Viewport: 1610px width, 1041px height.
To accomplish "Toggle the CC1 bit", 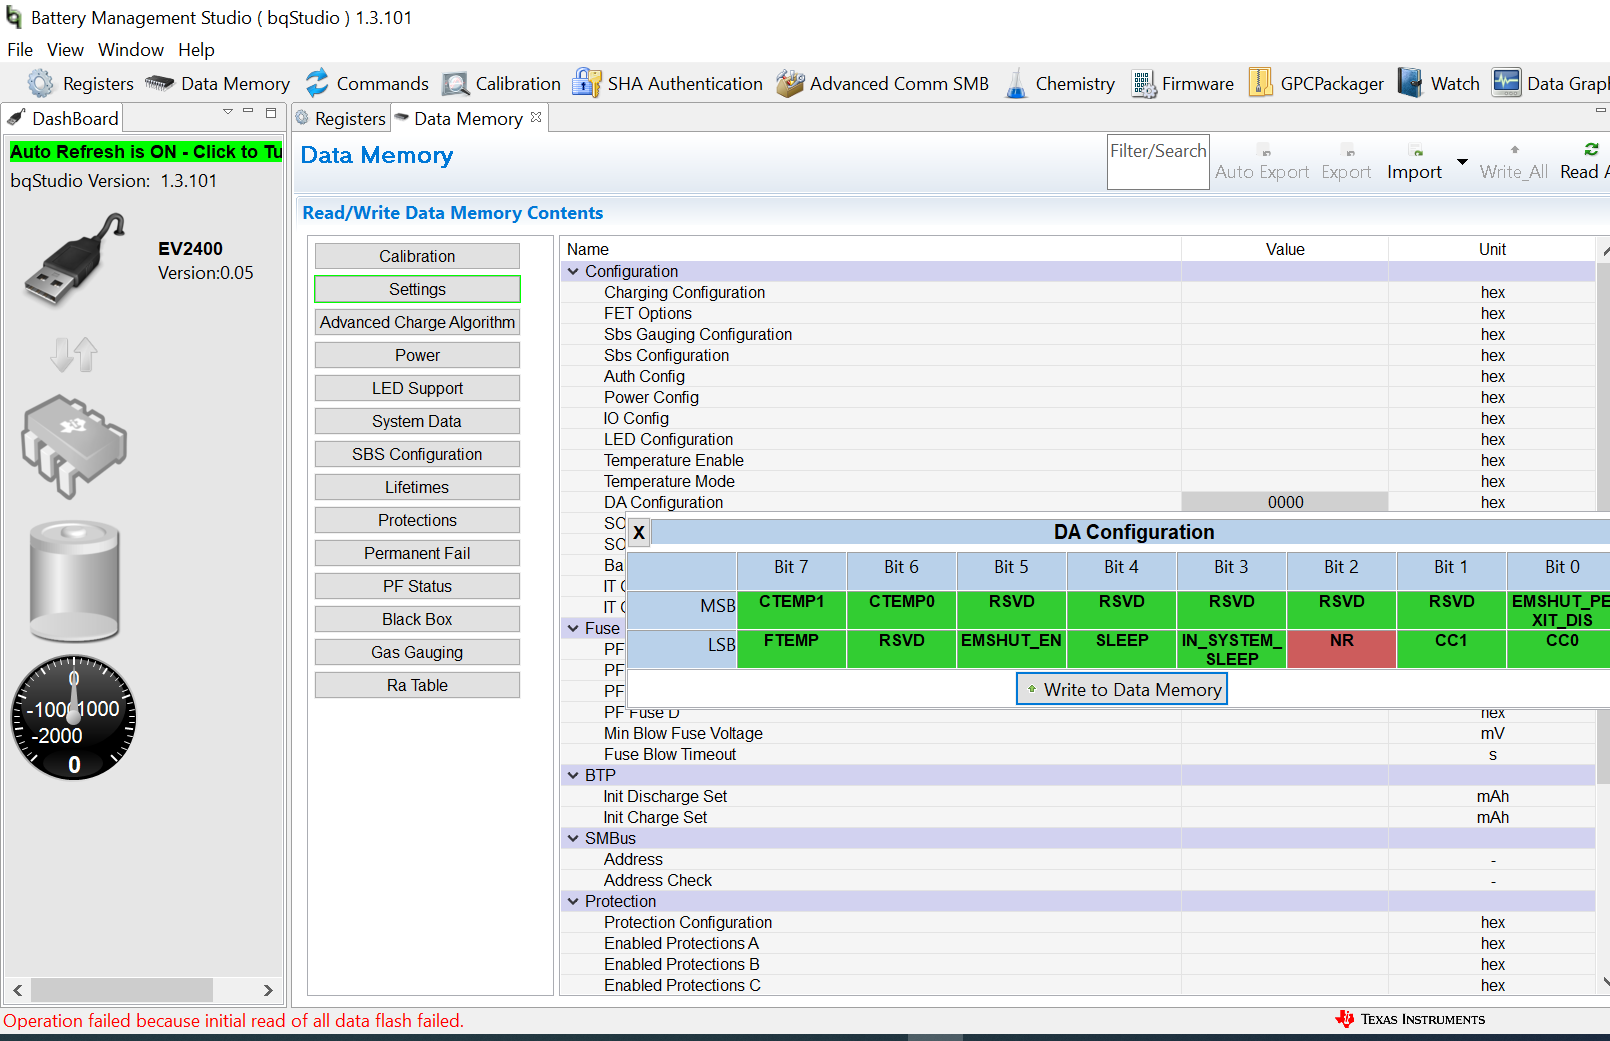I will click(1451, 649).
